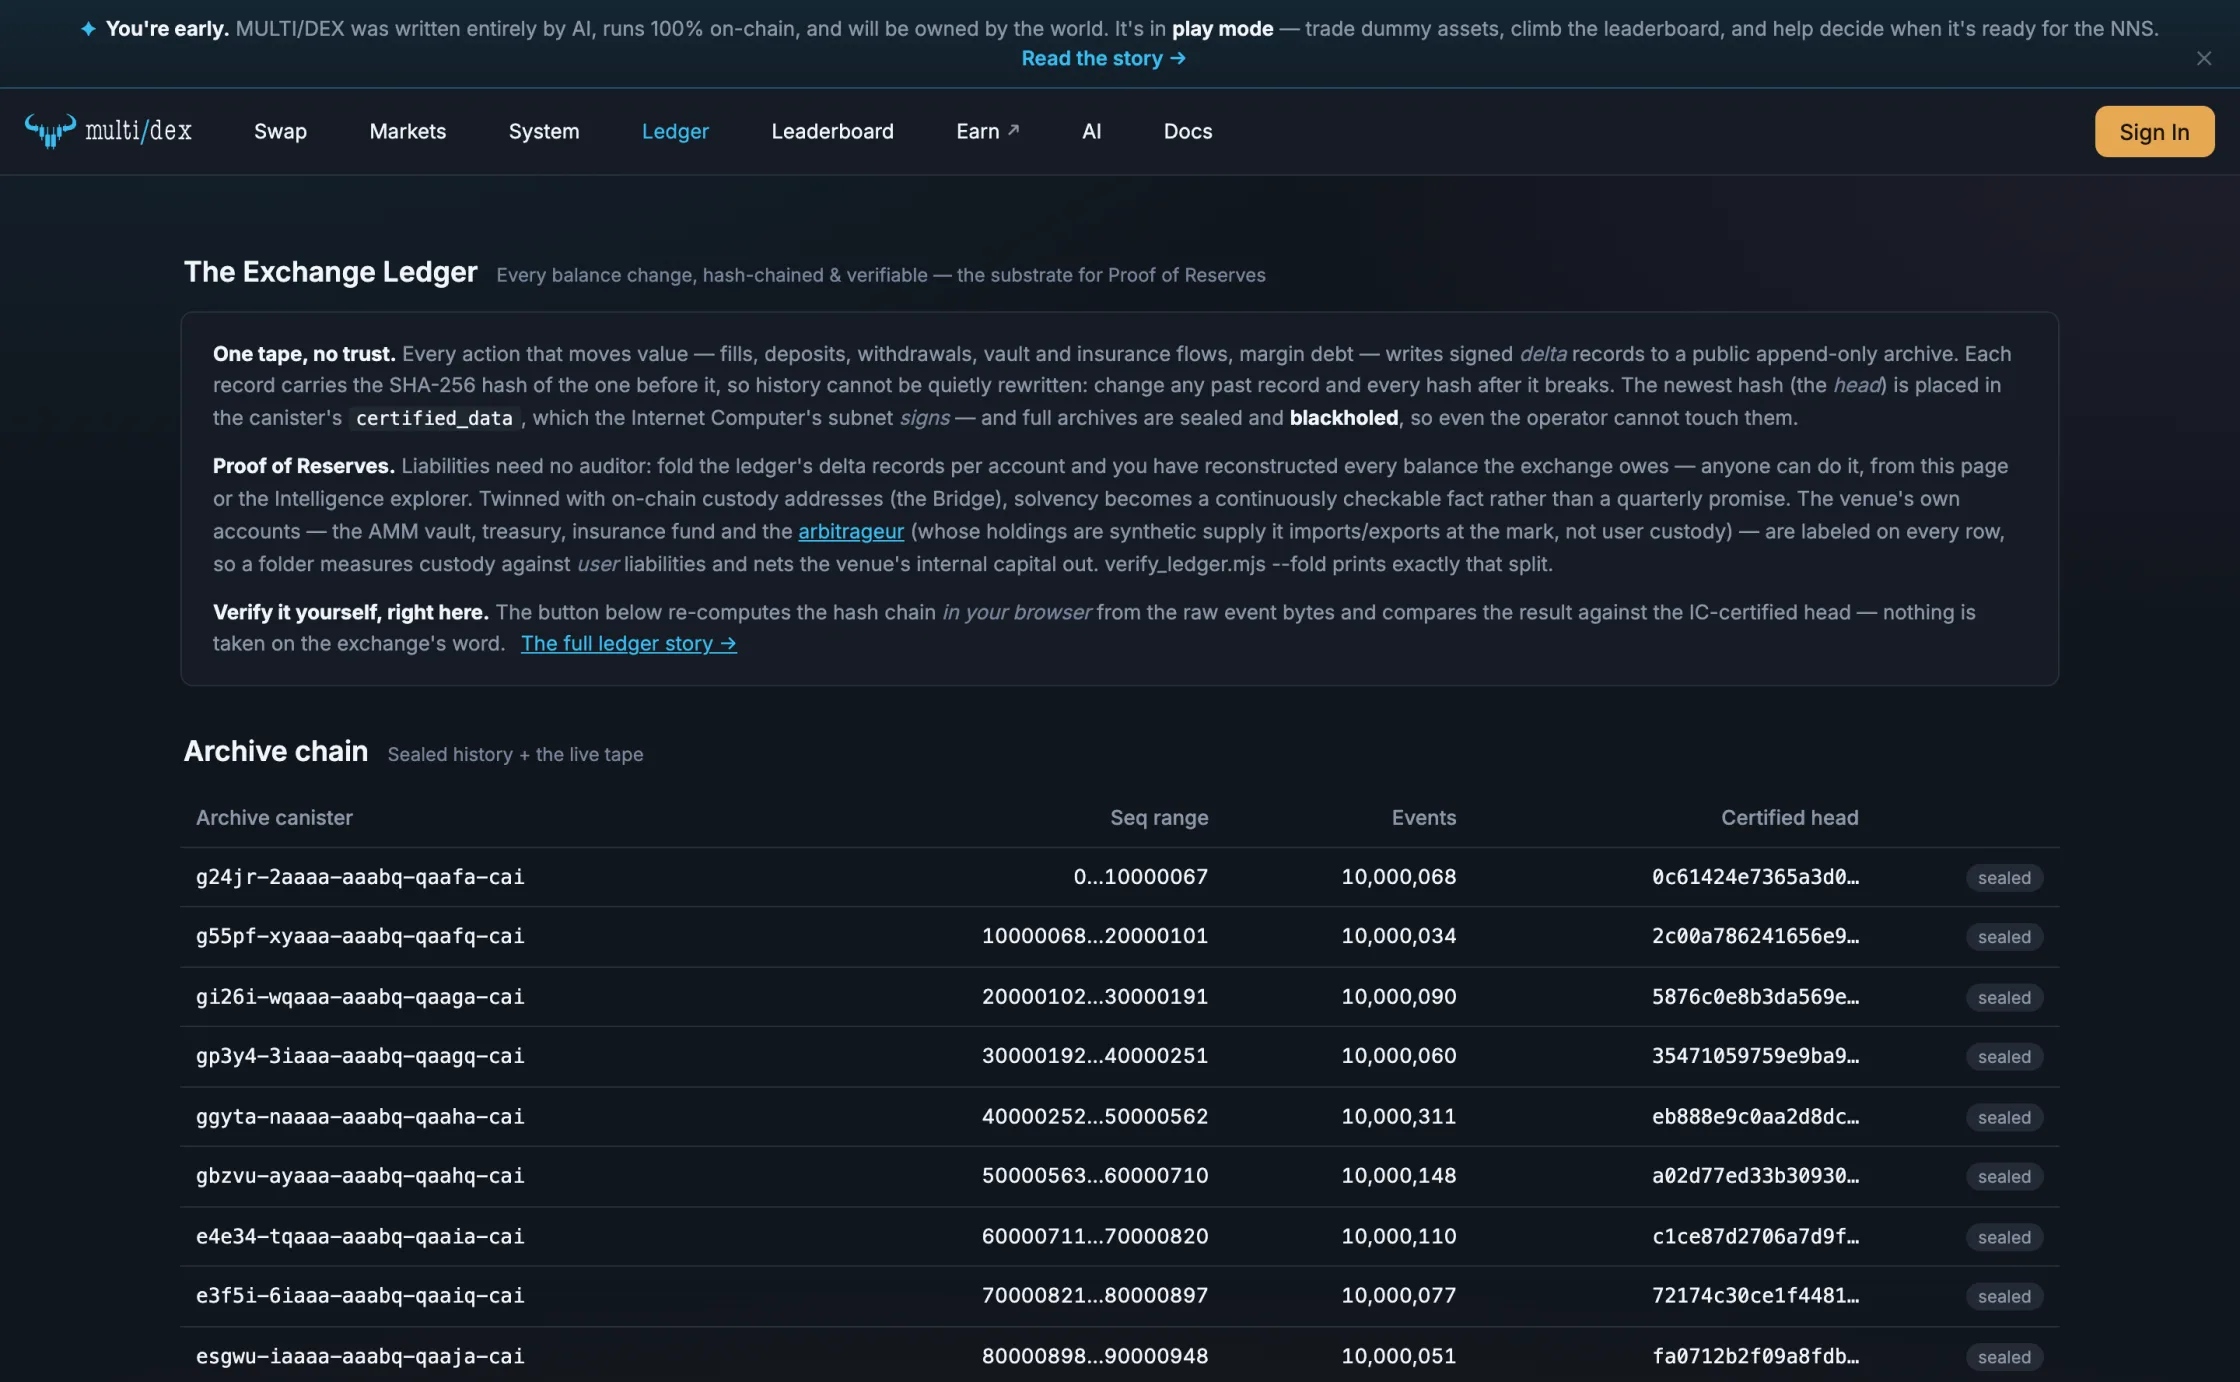
Task: Click the Archive chain heading
Action: (276, 751)
